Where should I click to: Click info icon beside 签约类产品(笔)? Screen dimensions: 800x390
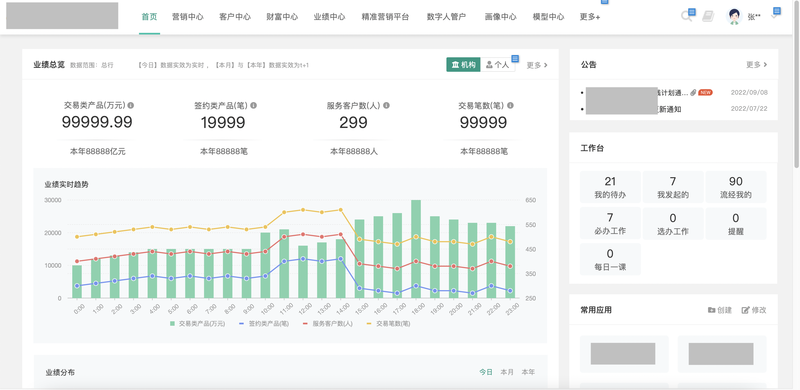point(254,105)
